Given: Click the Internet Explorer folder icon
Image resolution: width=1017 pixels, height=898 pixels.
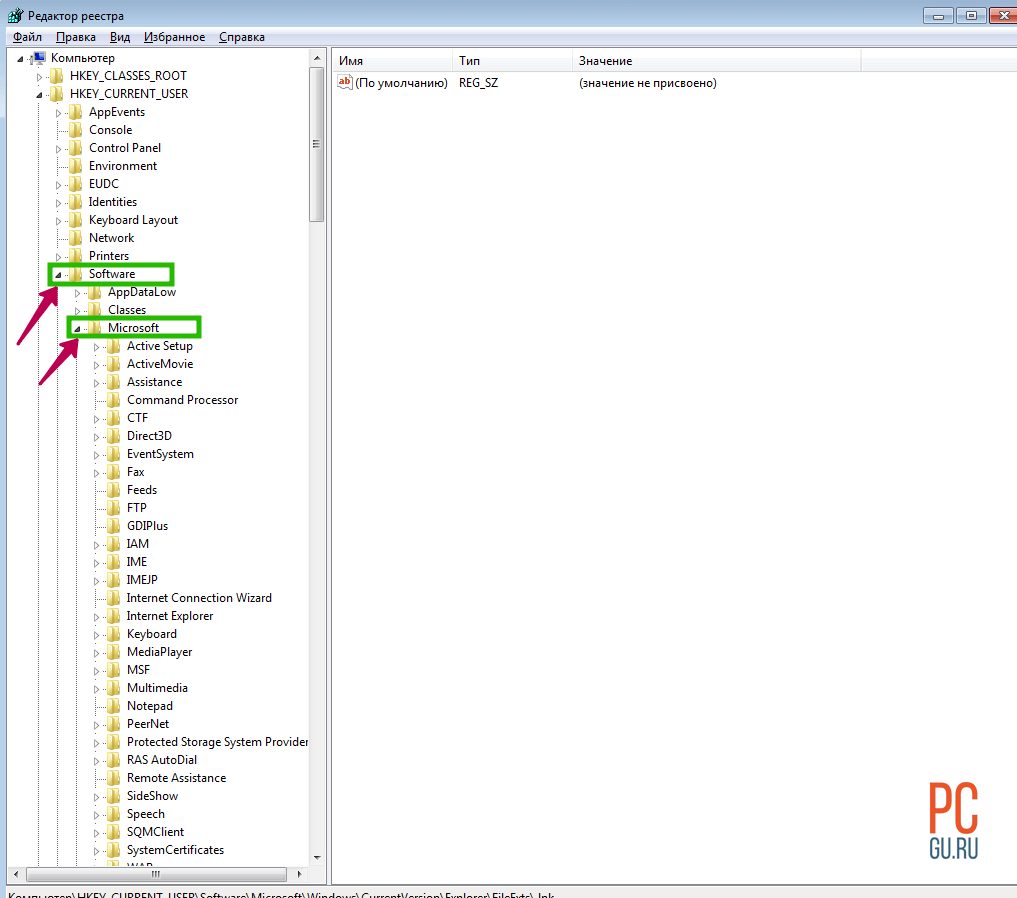Looking at the screenshot, I should point(113,616).
